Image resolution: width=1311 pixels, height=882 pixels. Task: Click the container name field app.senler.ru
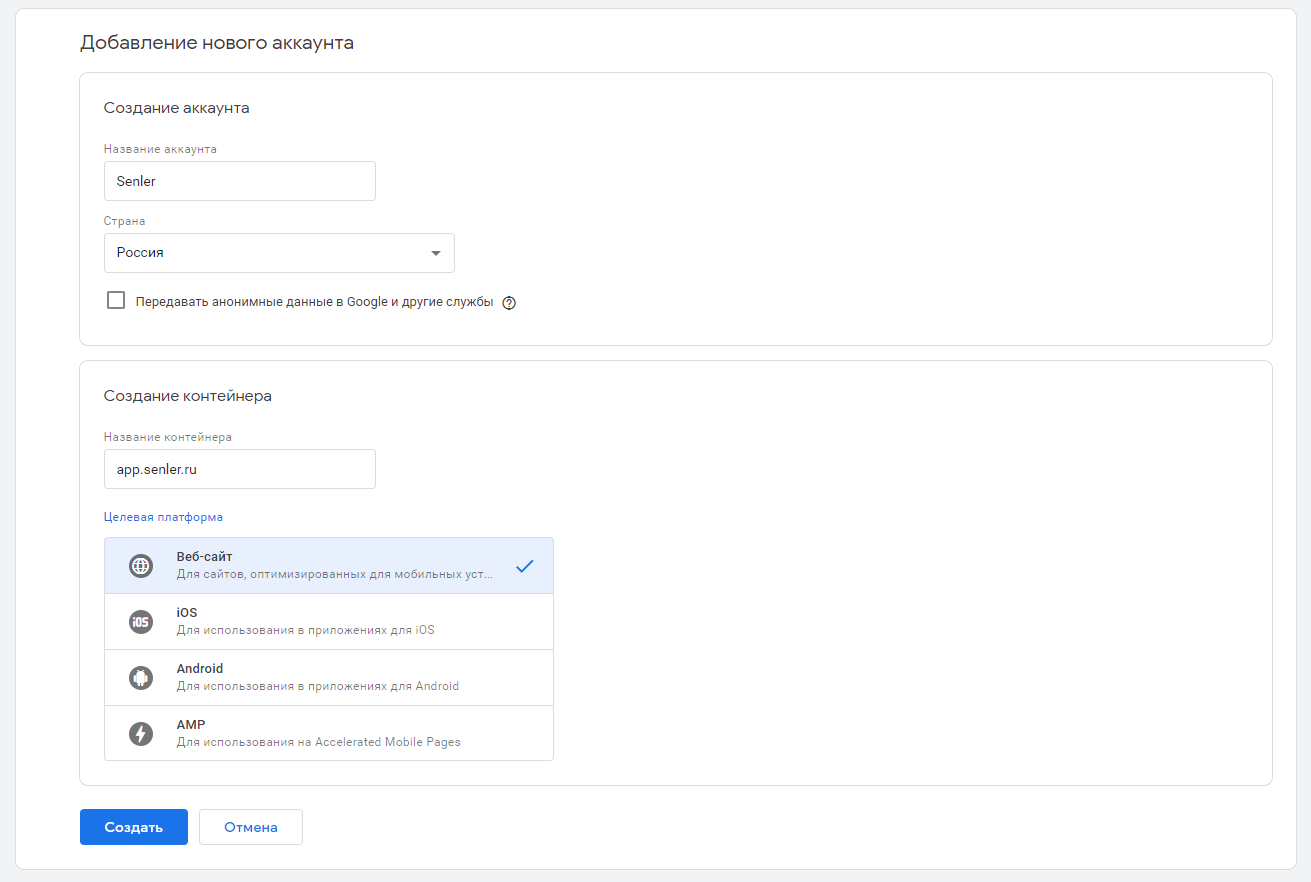pyautogui.click(x=240, y=469)
